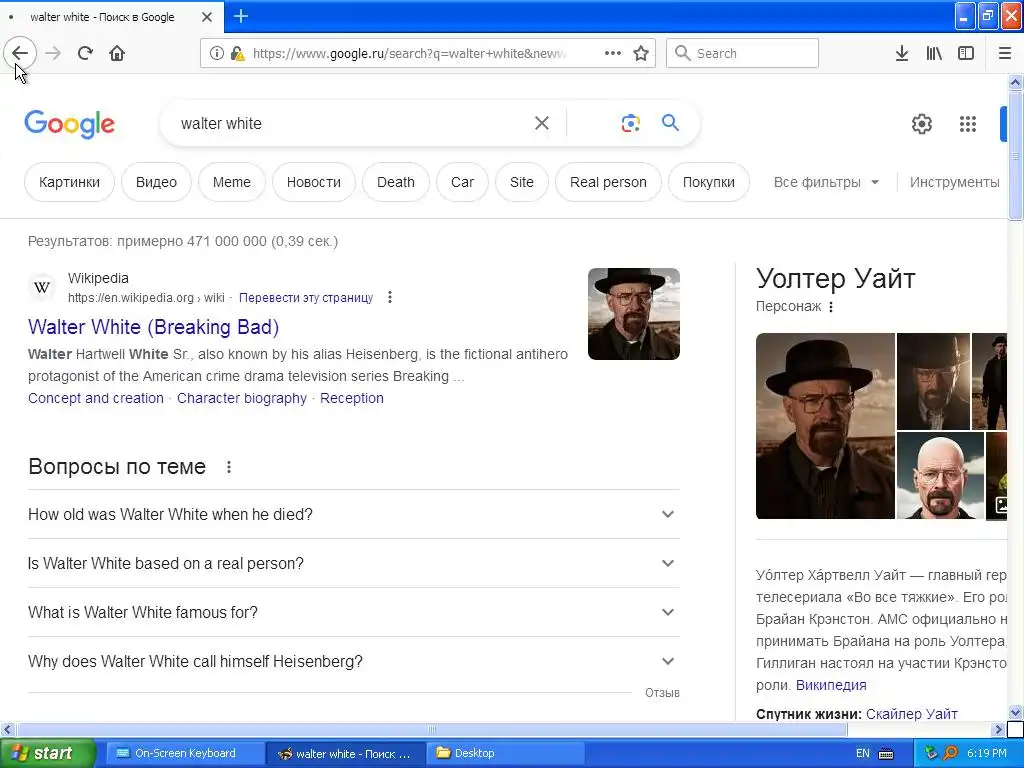Click the vertical scrollbar down arrow
Viewport: 1024px width, 768px height.
point(1016,712)
